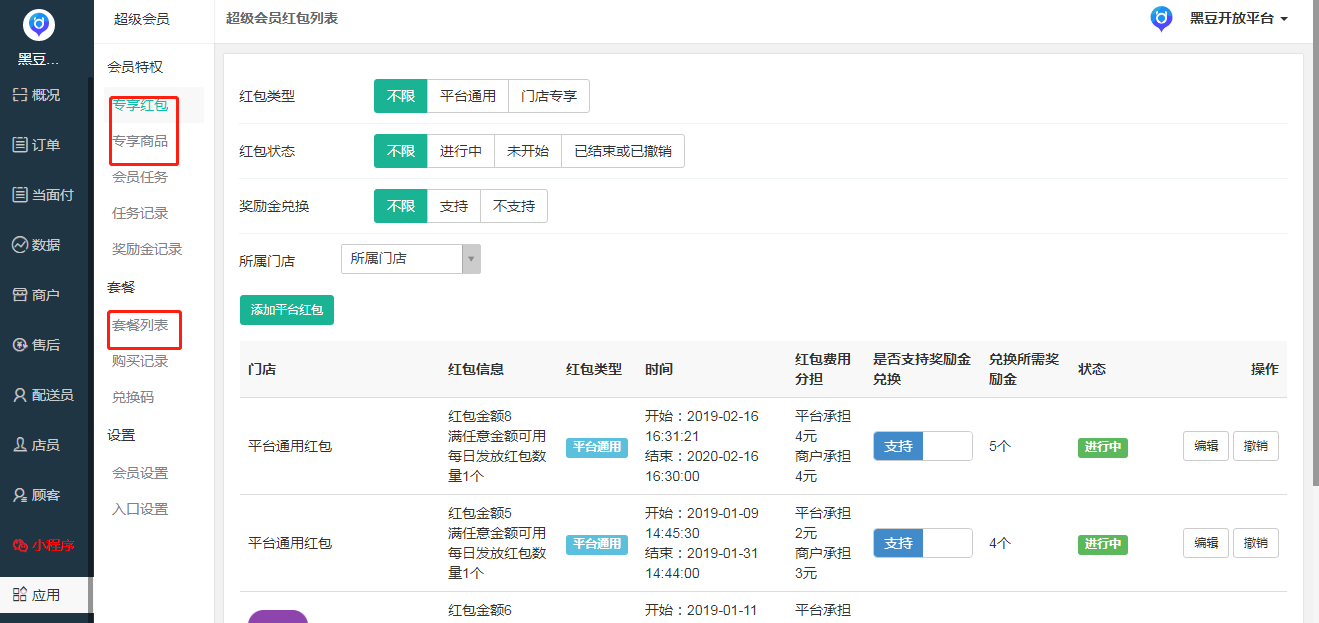Click the 4个 value in the second row
The image size is (1319, 623).
1000,543
